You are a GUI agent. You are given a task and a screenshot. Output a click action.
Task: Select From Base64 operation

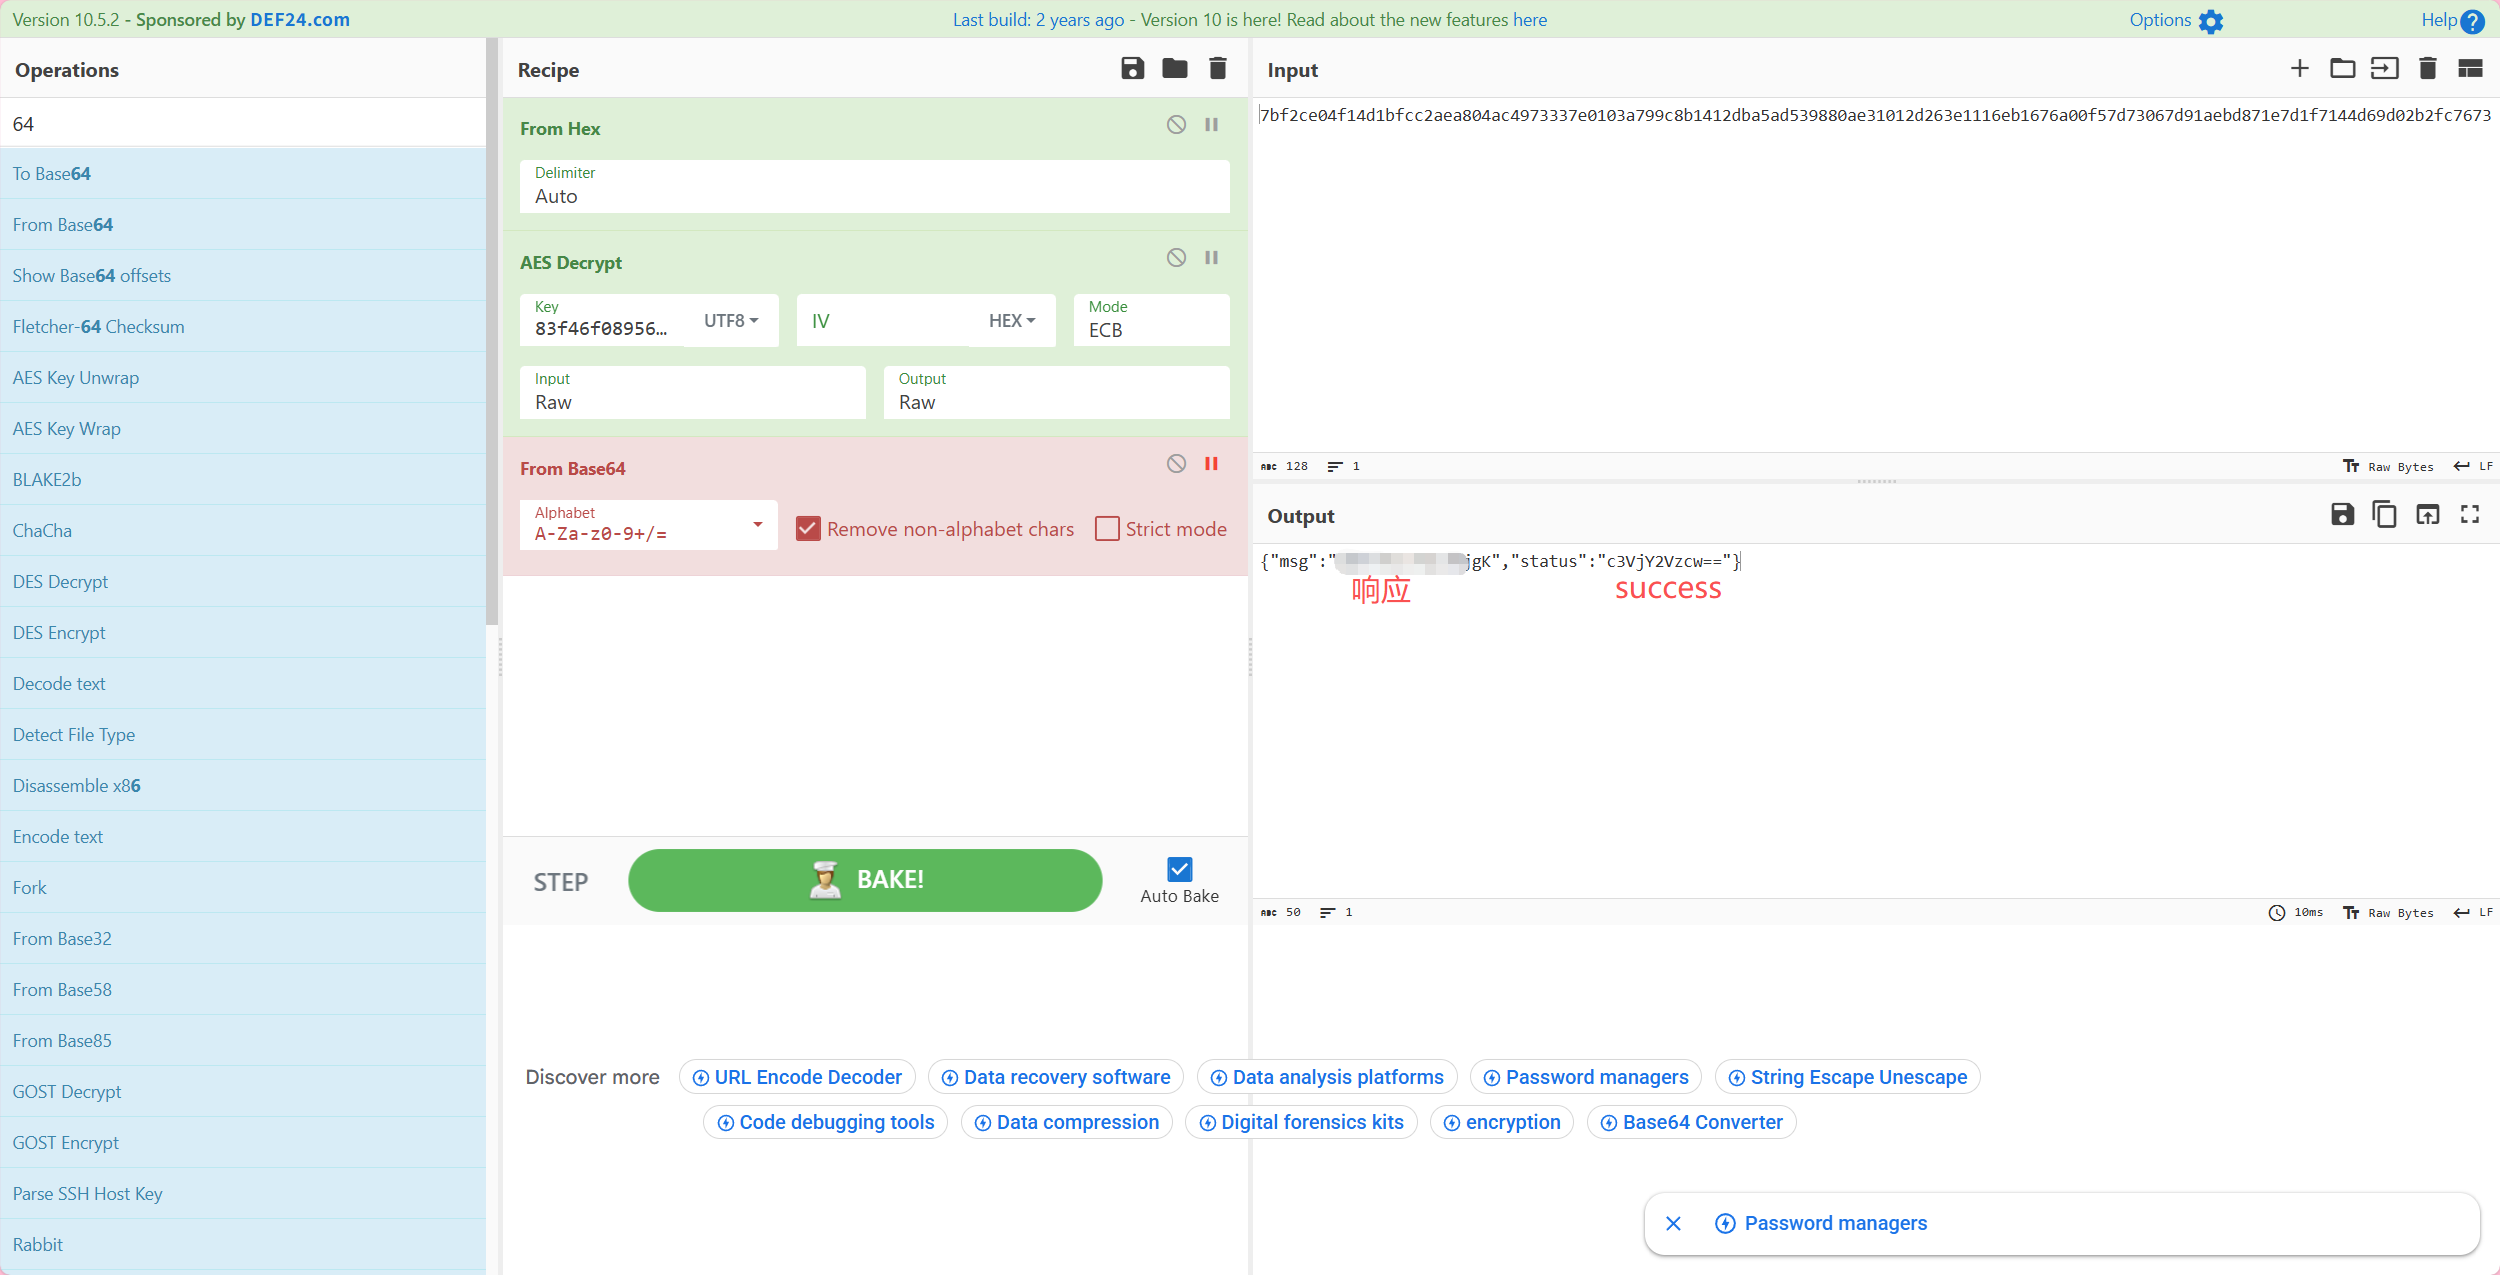(x=62, y=225)
